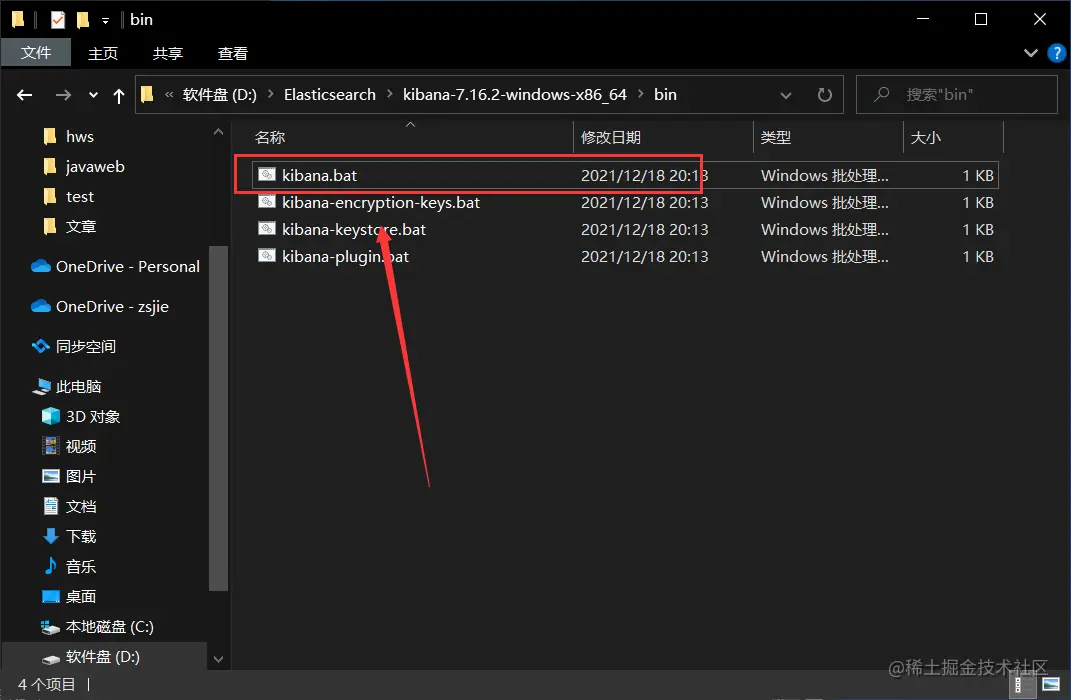Switch to the 共享 ribbon tab
Screen dimensions: 1071x700
167,53
